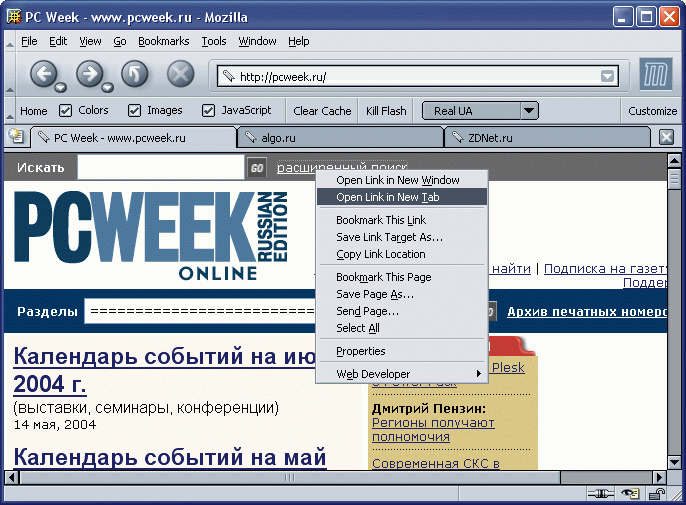The image size is (686, 505).
Task: Click the Customize toolbar button
Action: point(652,111)
